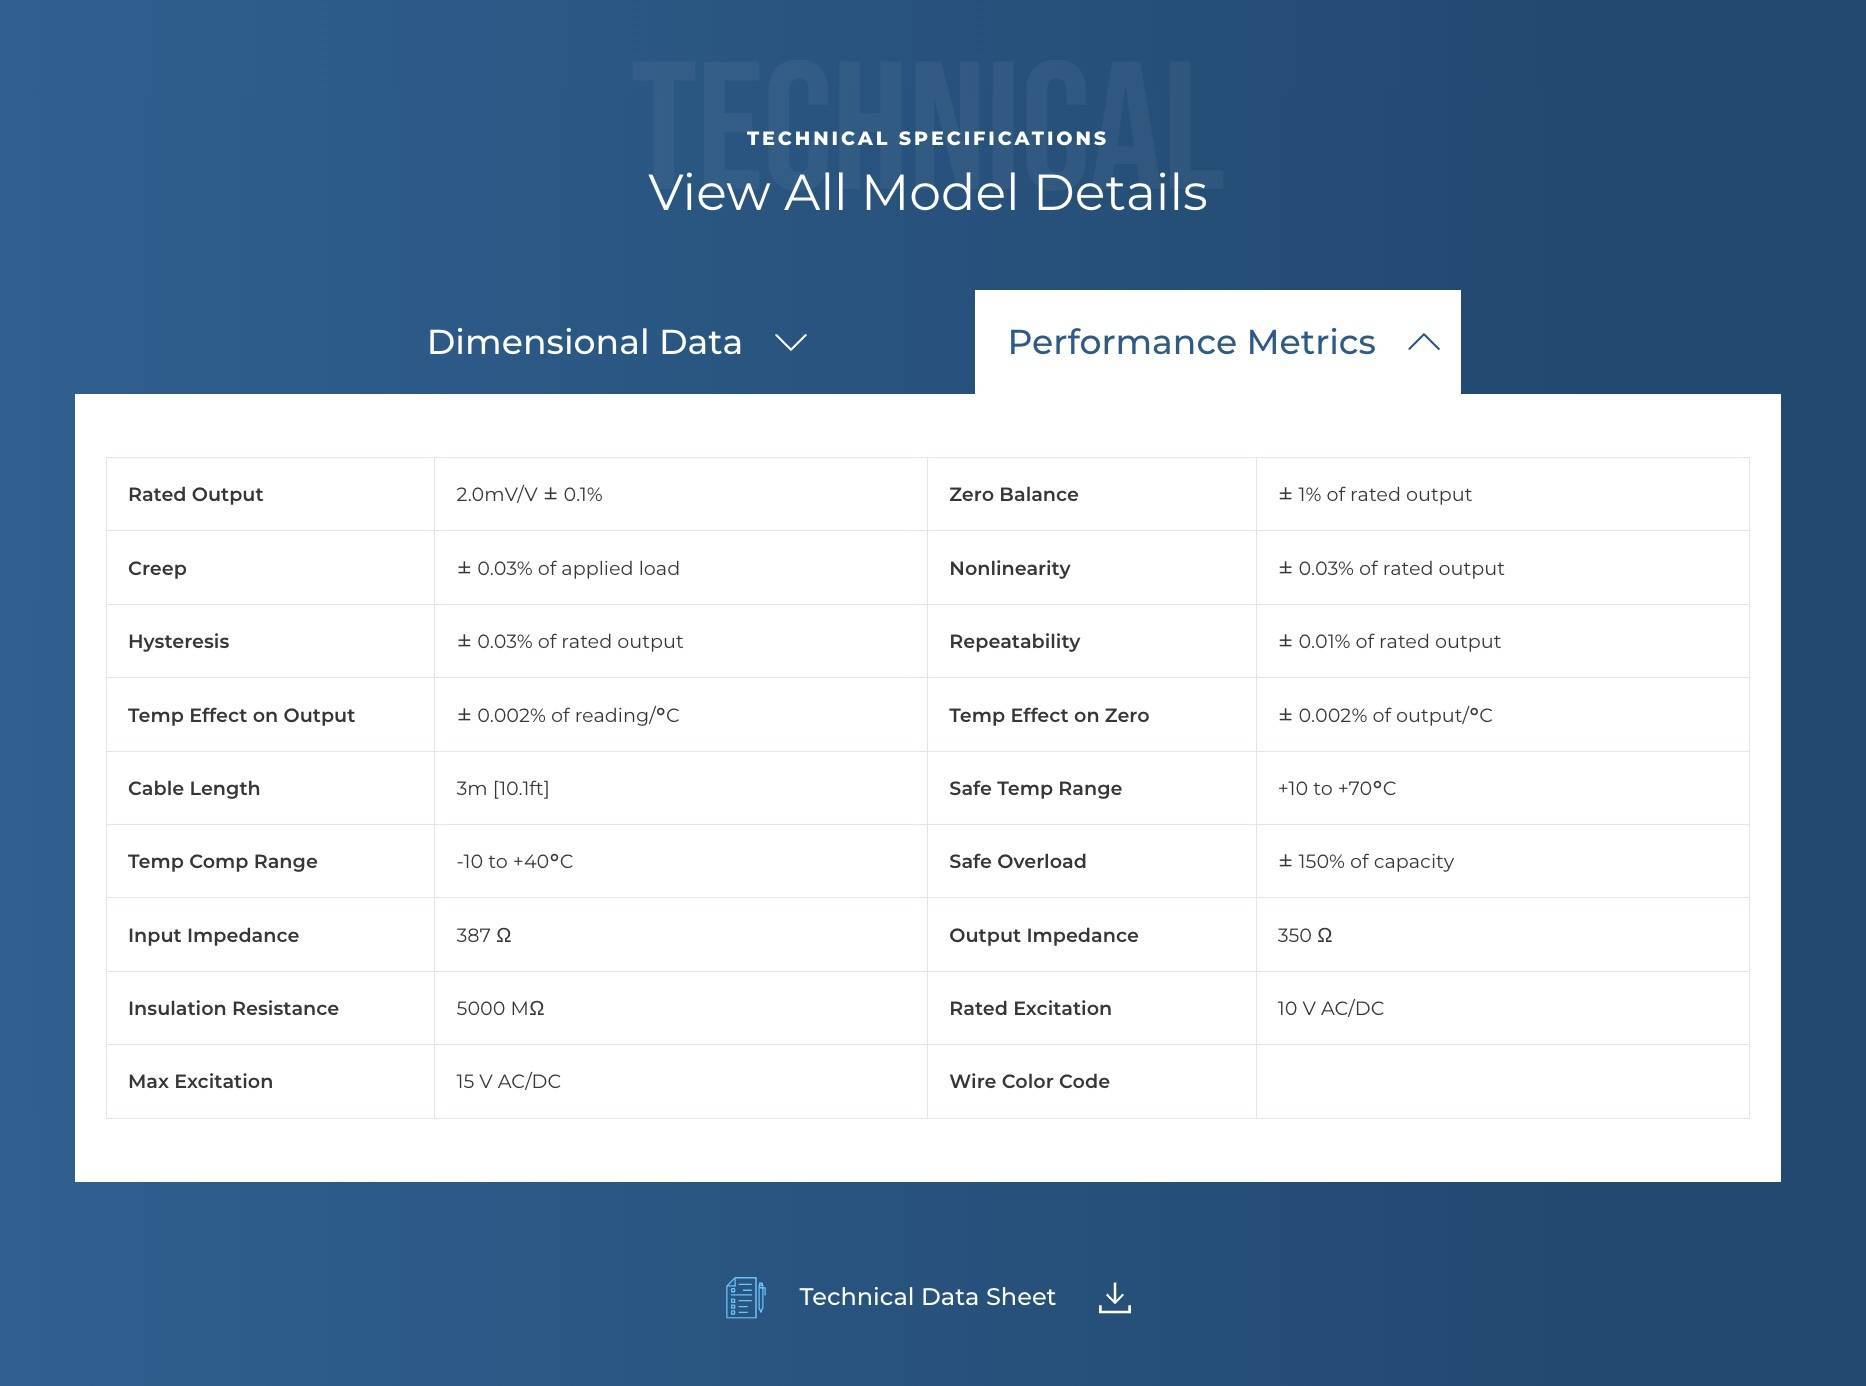Select the Max Excitation label
The width and height of the screenshot is (1866, 1386).
coord(201,1081)
